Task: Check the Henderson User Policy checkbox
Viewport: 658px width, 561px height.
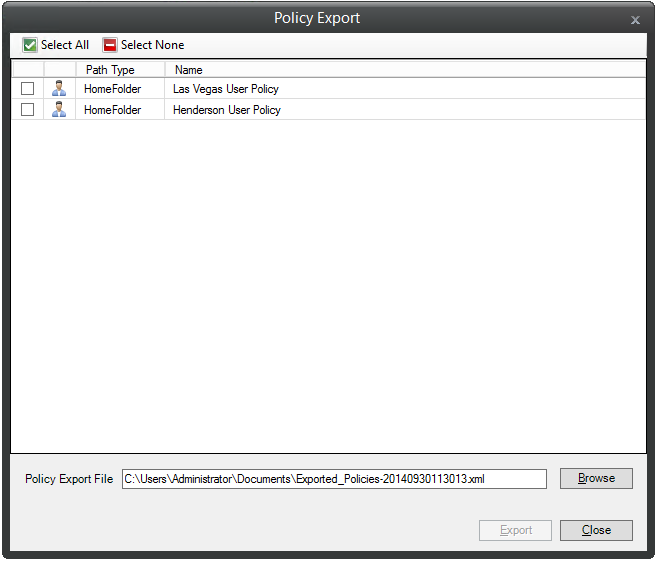Action: click(28, 110)
